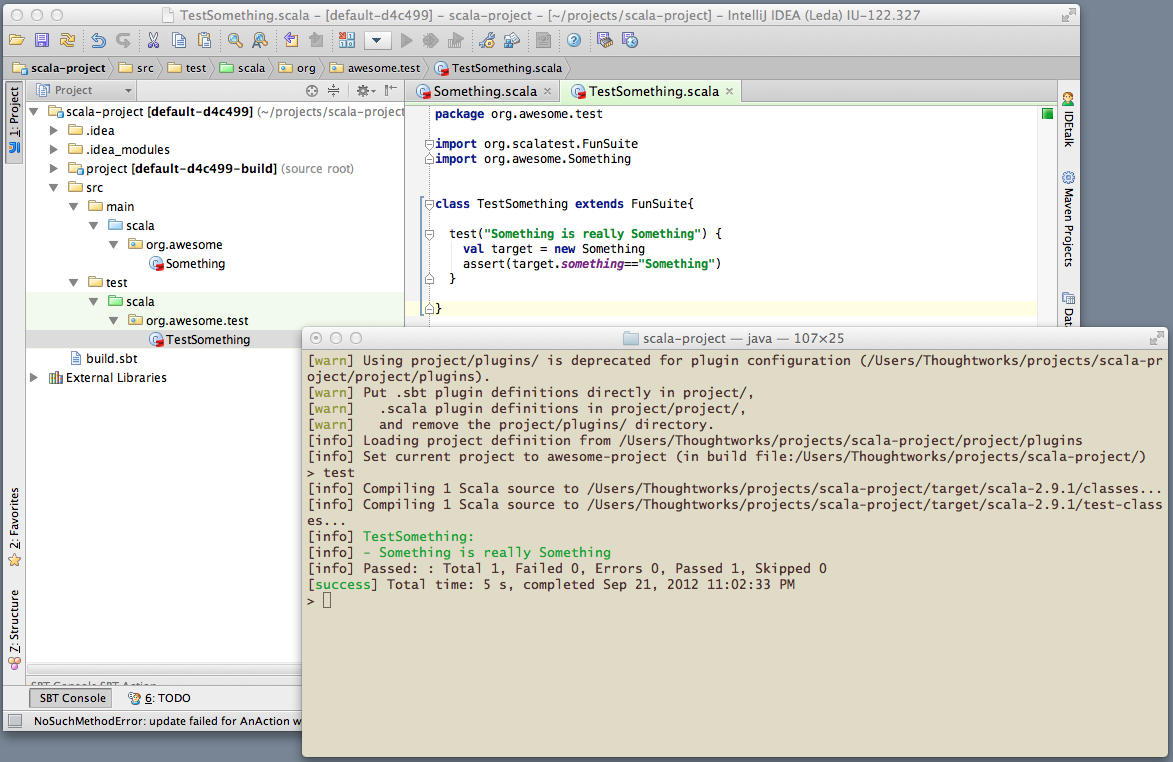The width and height of the screenshot is (1173, 762).
Task: Click the Paste clipboard icon
Action: [204, 40]
